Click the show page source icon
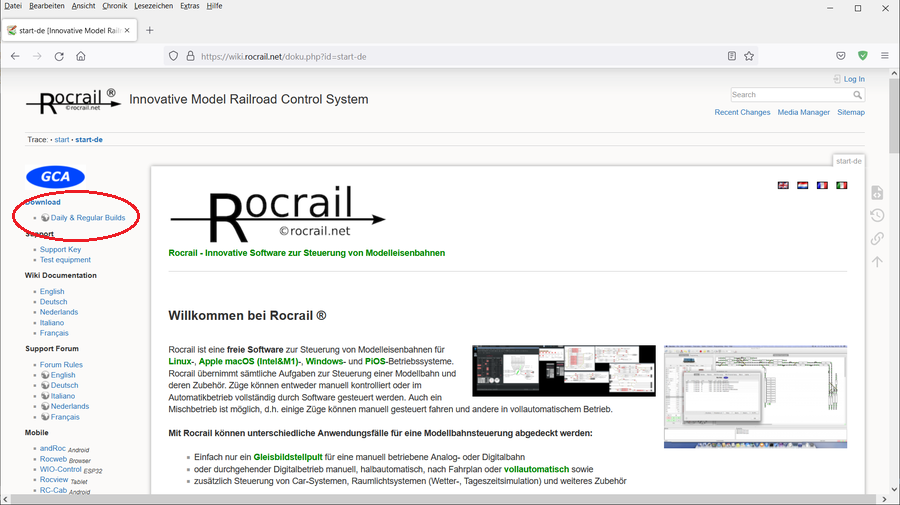The image size is (900, 505). [x=877, y=192]
